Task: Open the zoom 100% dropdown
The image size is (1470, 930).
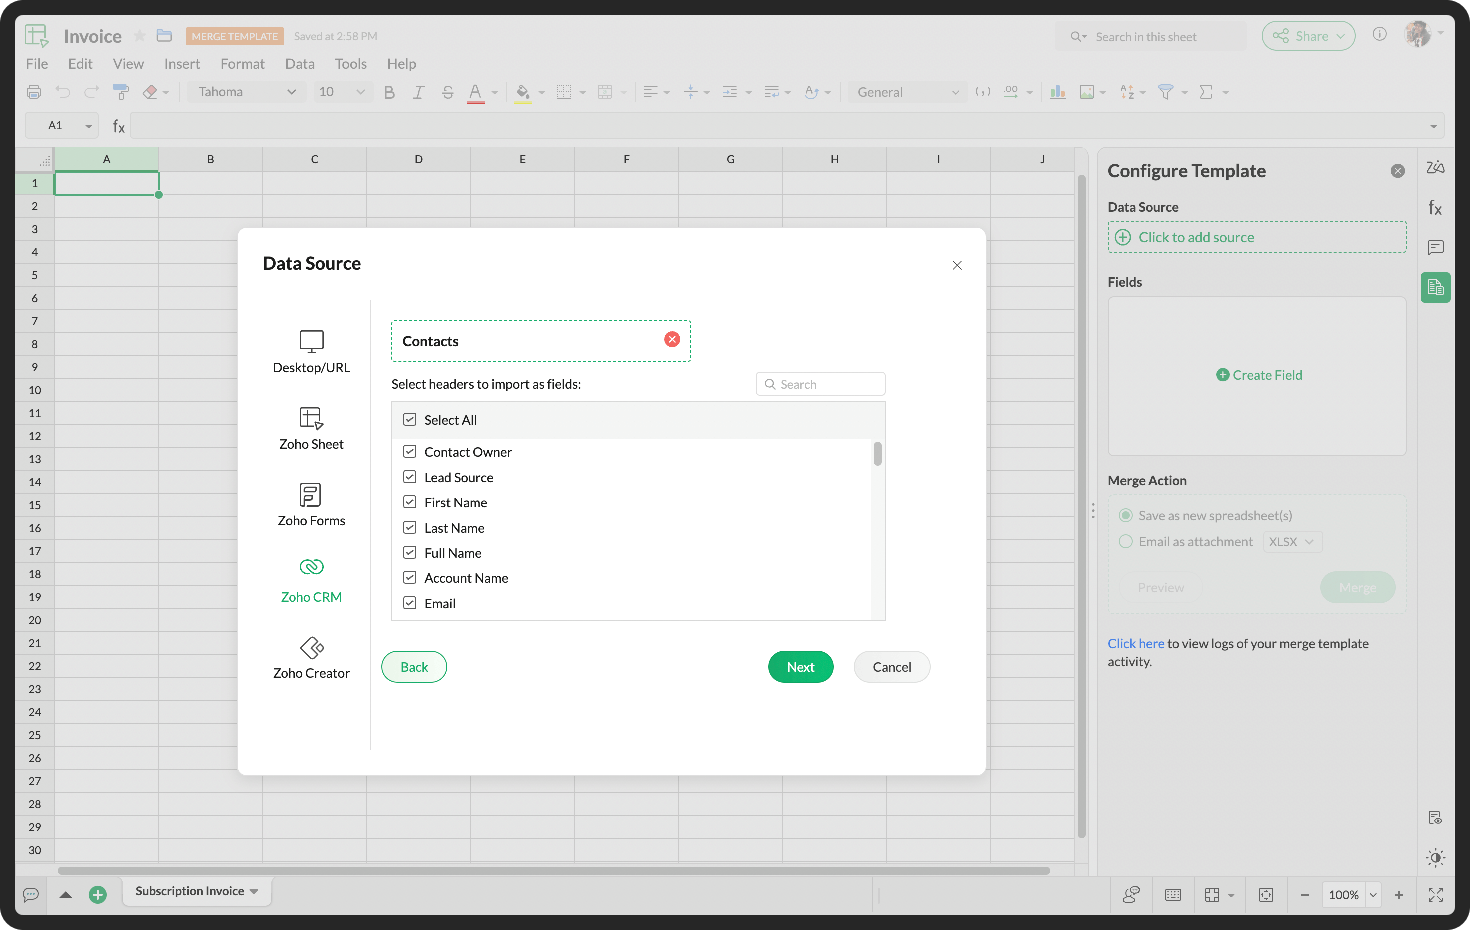Action: tap(1373, 895)
